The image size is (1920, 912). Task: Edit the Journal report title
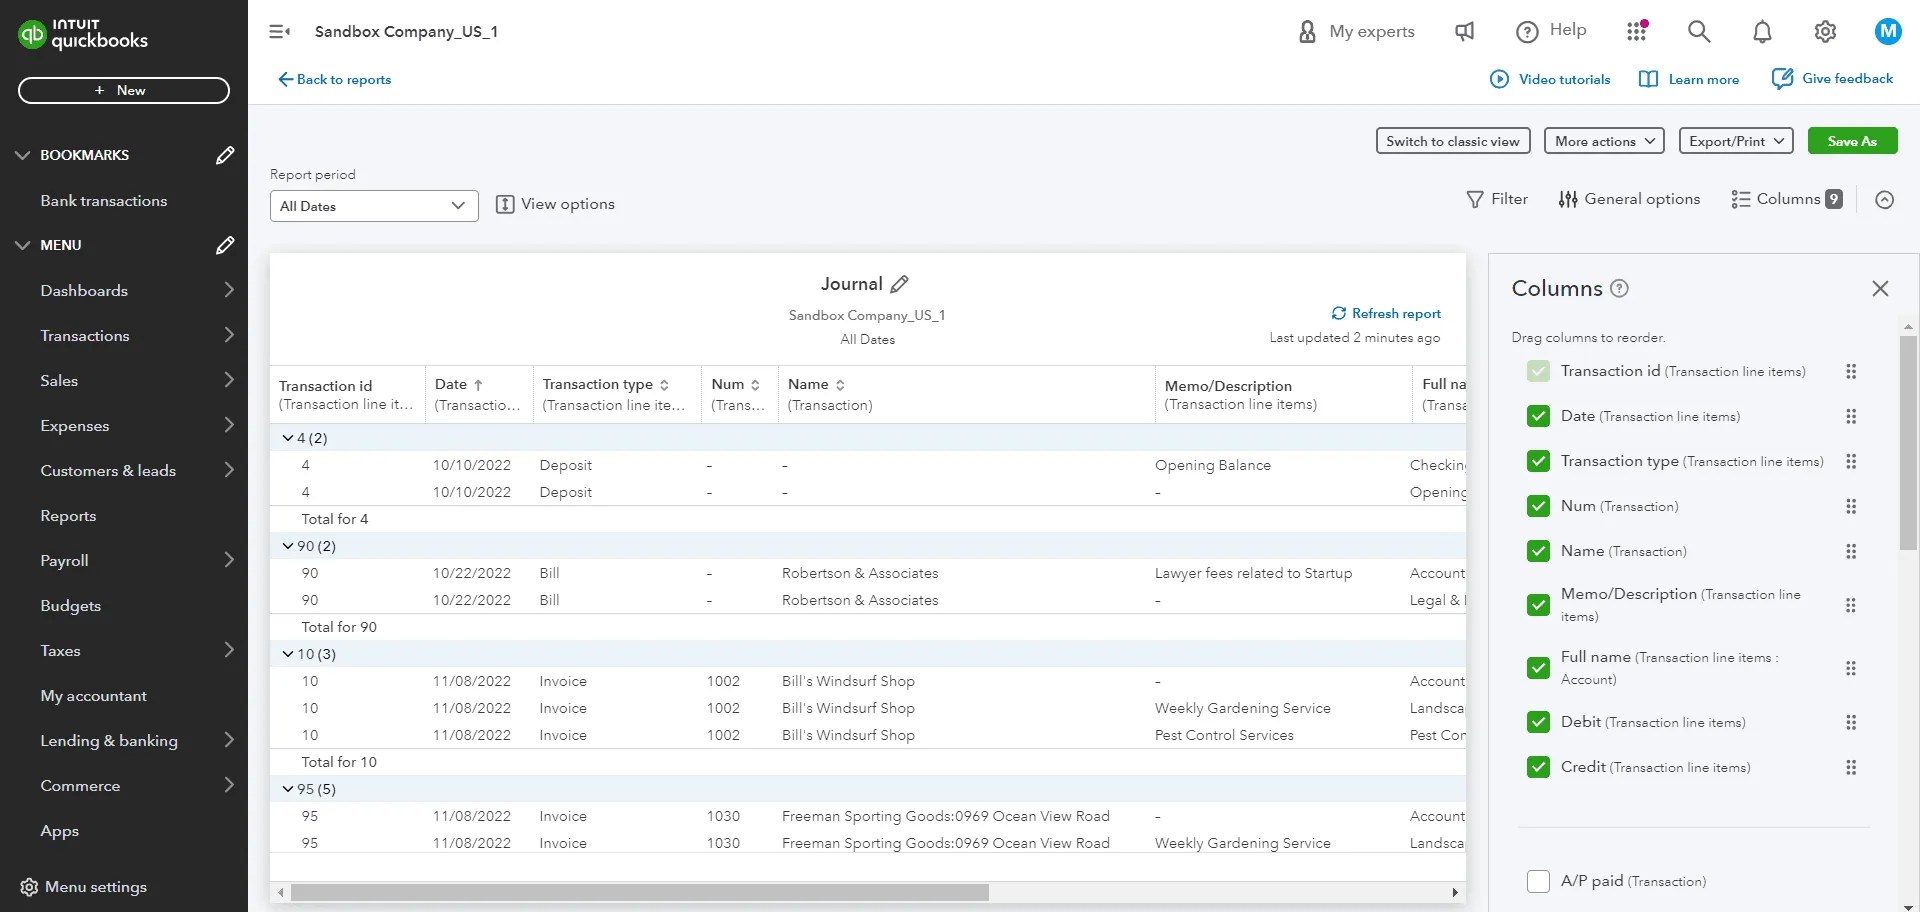coord(900,284)
